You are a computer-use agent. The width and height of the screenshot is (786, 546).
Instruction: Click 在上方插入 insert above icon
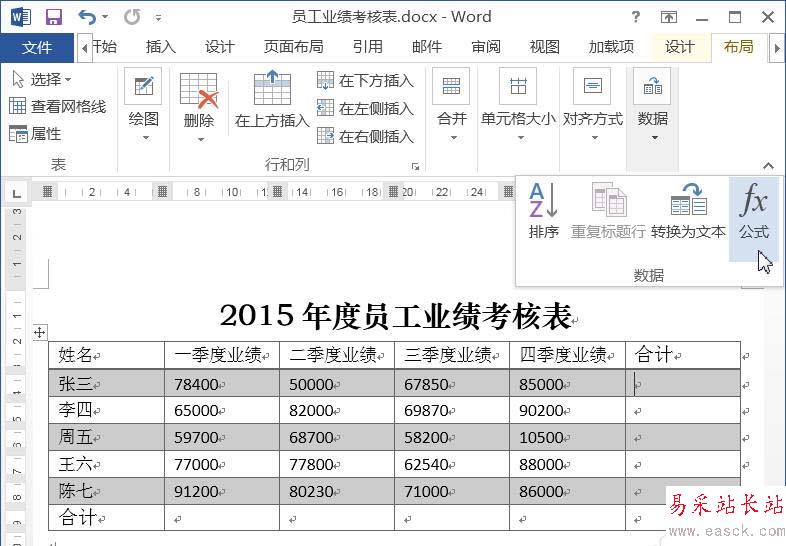coord(272,88)
